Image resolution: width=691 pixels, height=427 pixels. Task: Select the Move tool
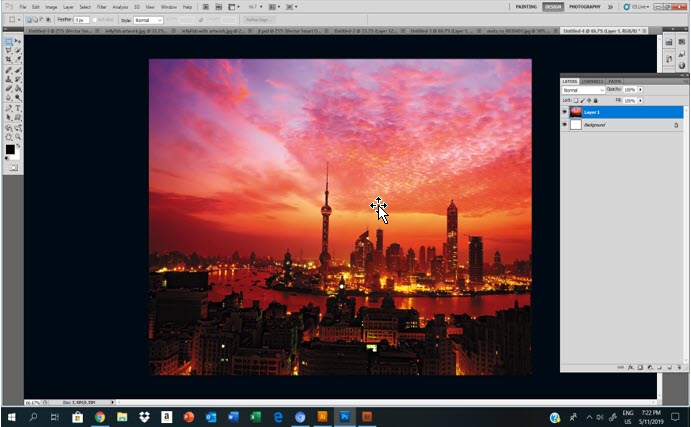click(x=18, y=41)
